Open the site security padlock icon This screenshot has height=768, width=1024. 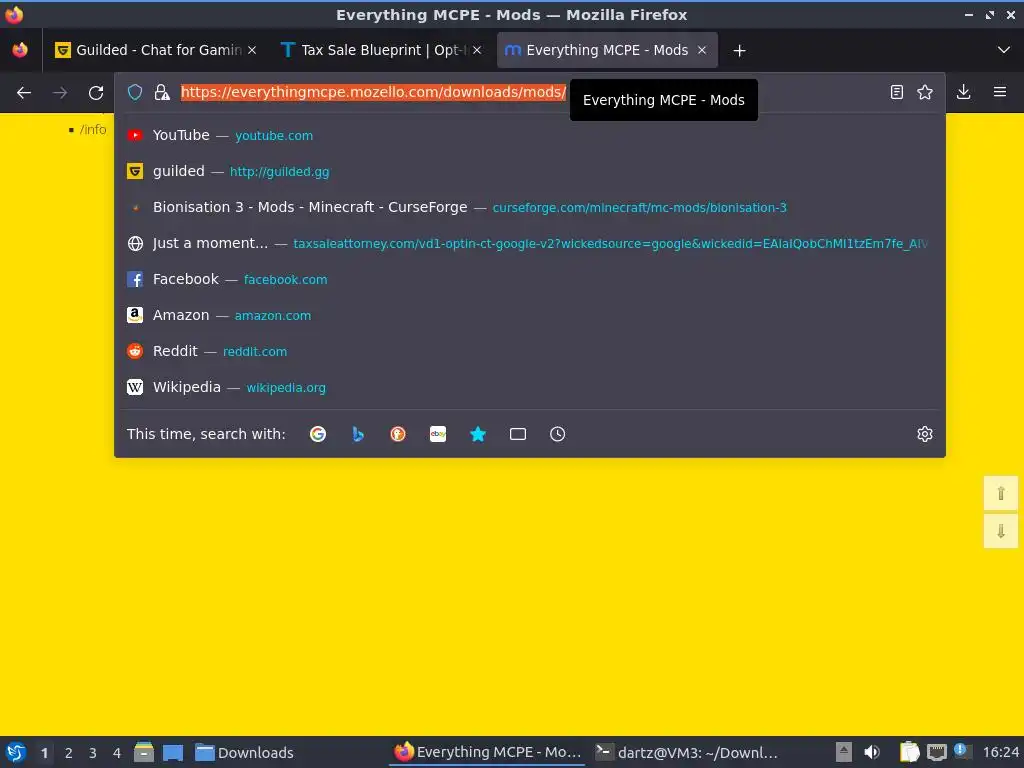[162, 93]
